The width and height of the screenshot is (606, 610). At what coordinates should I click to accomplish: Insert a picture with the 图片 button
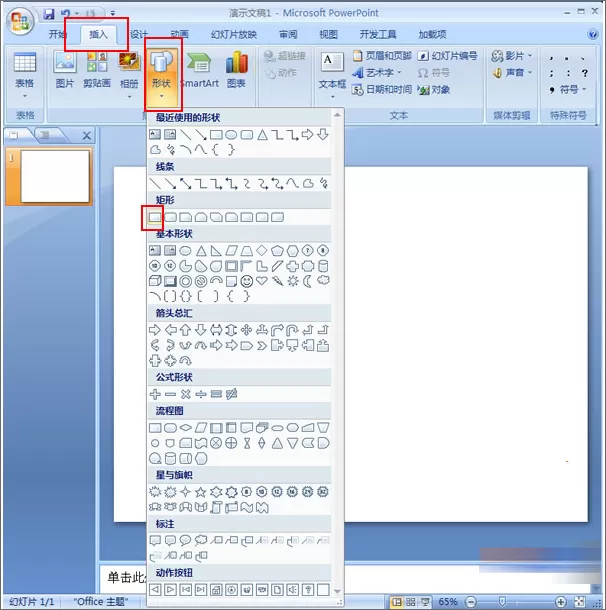65,70
